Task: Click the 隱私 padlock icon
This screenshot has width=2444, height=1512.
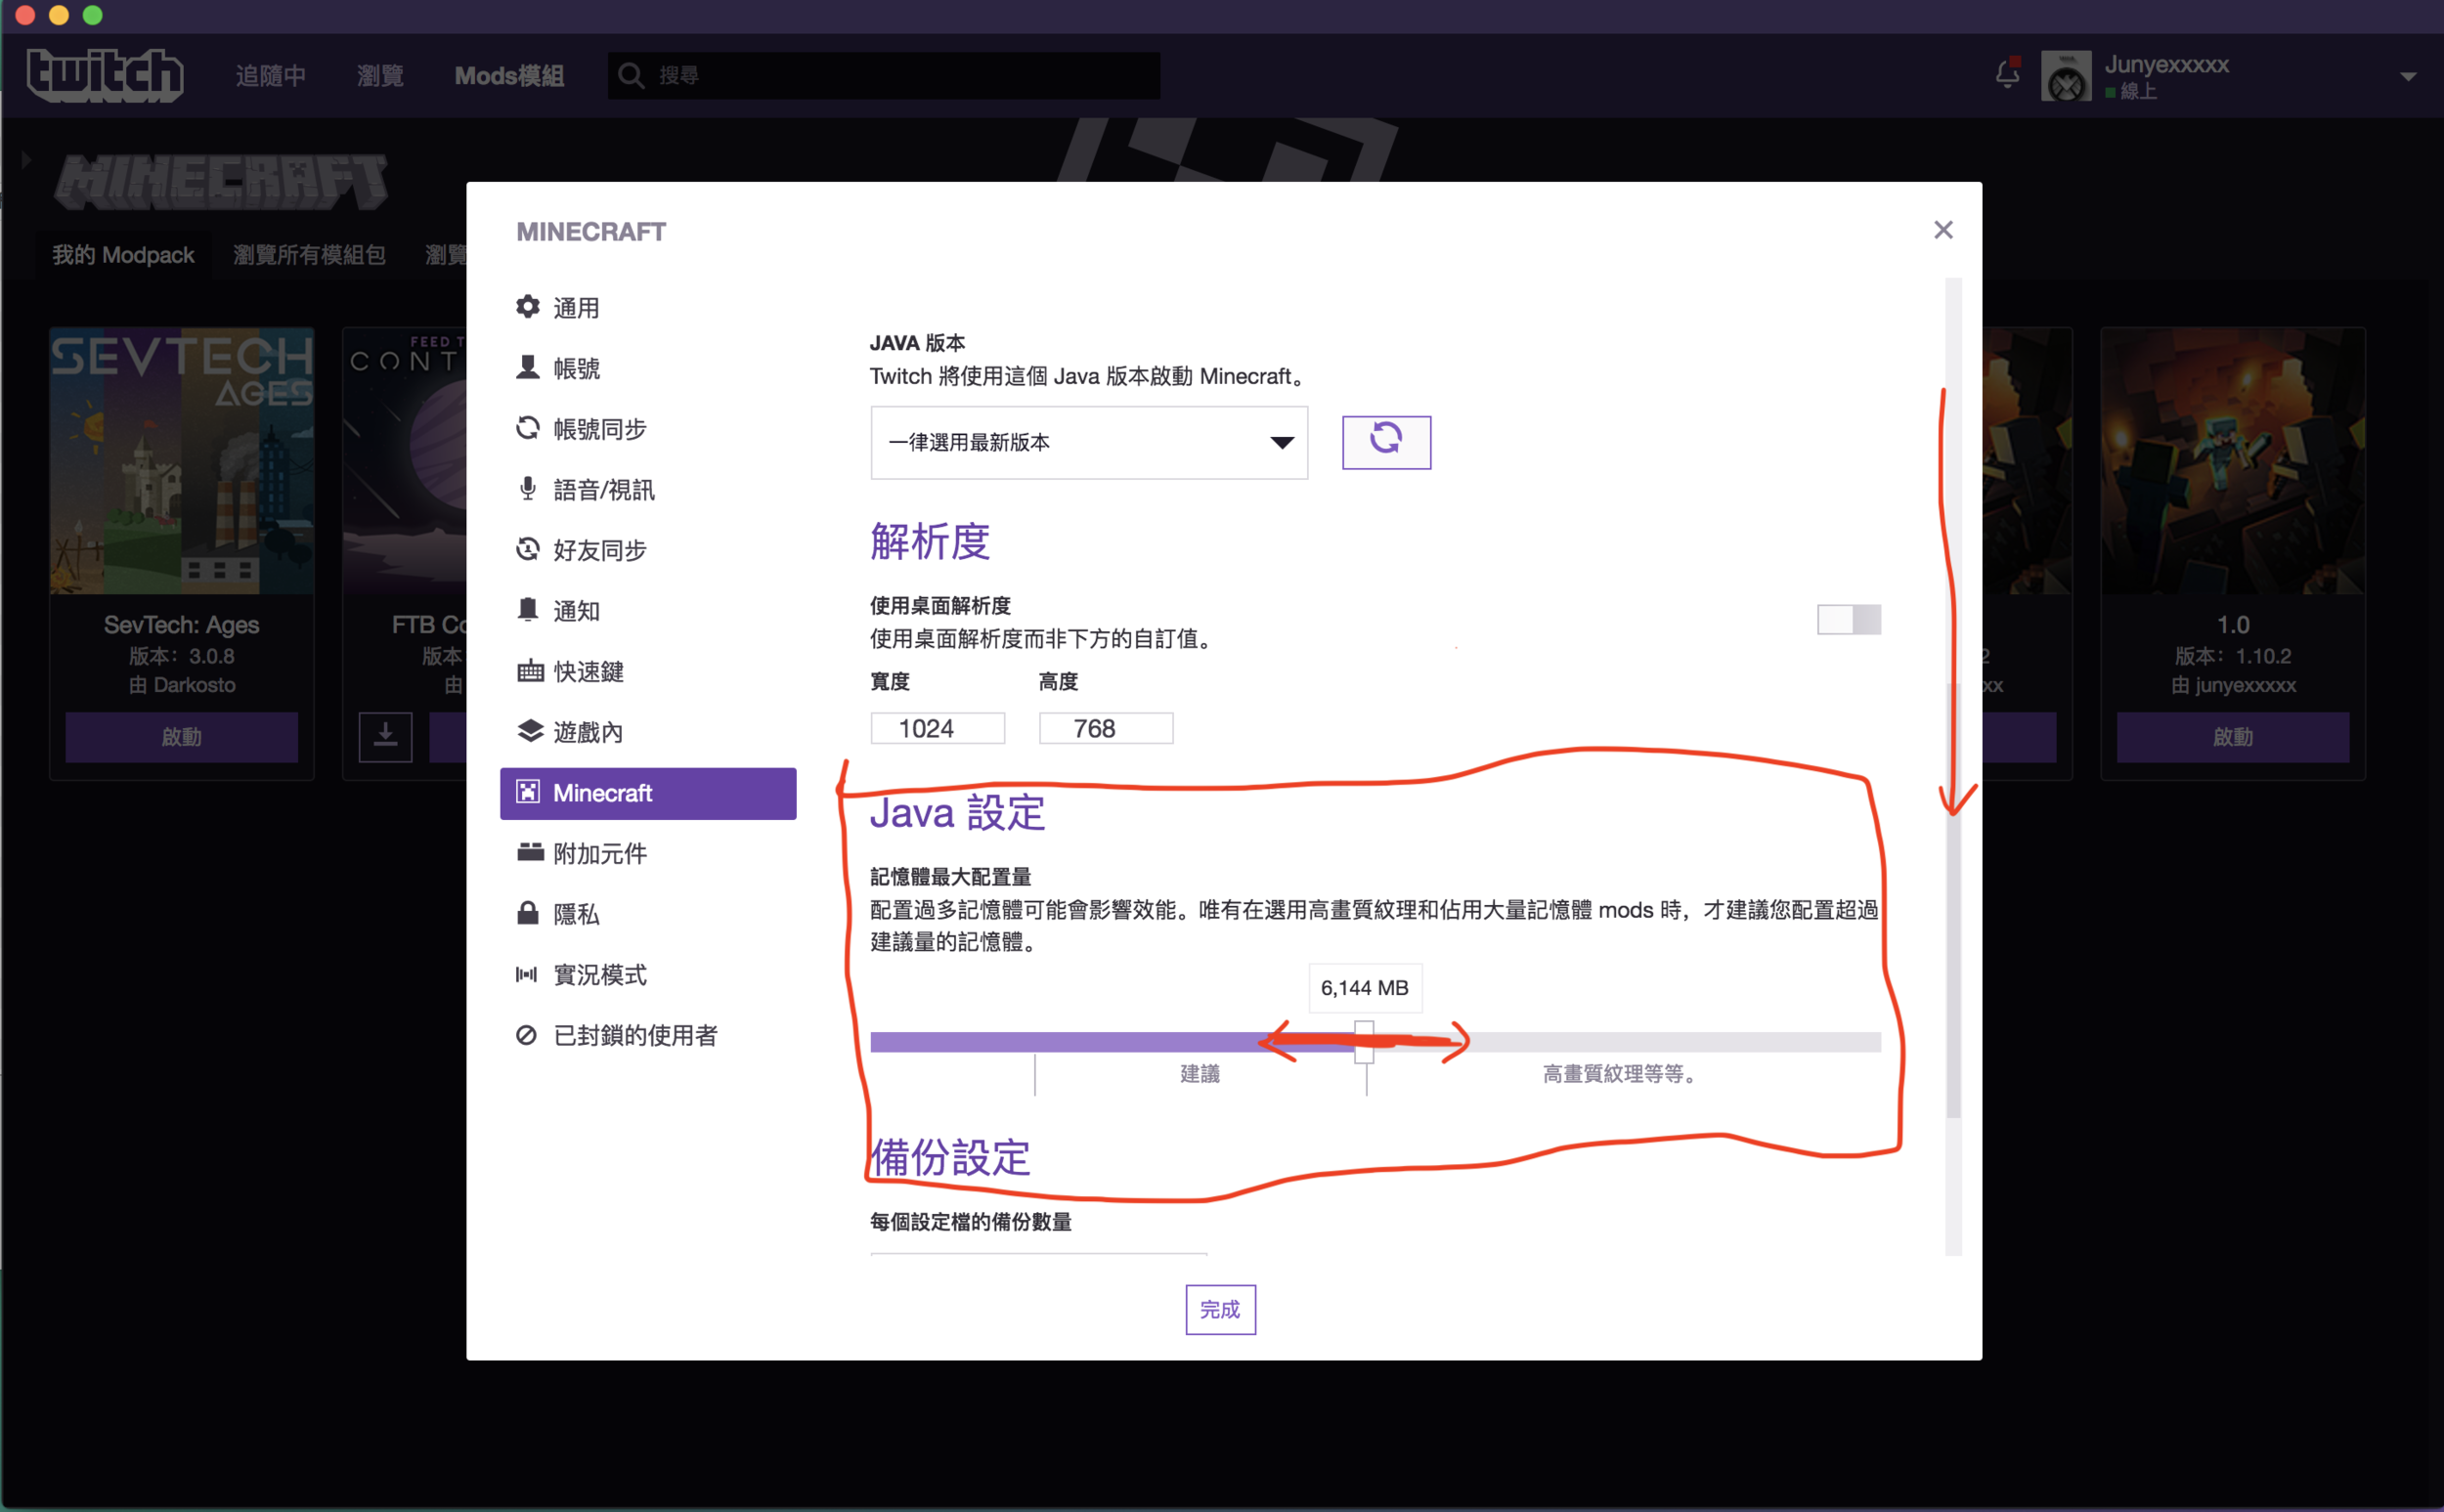Action: (x=528, y=912)
